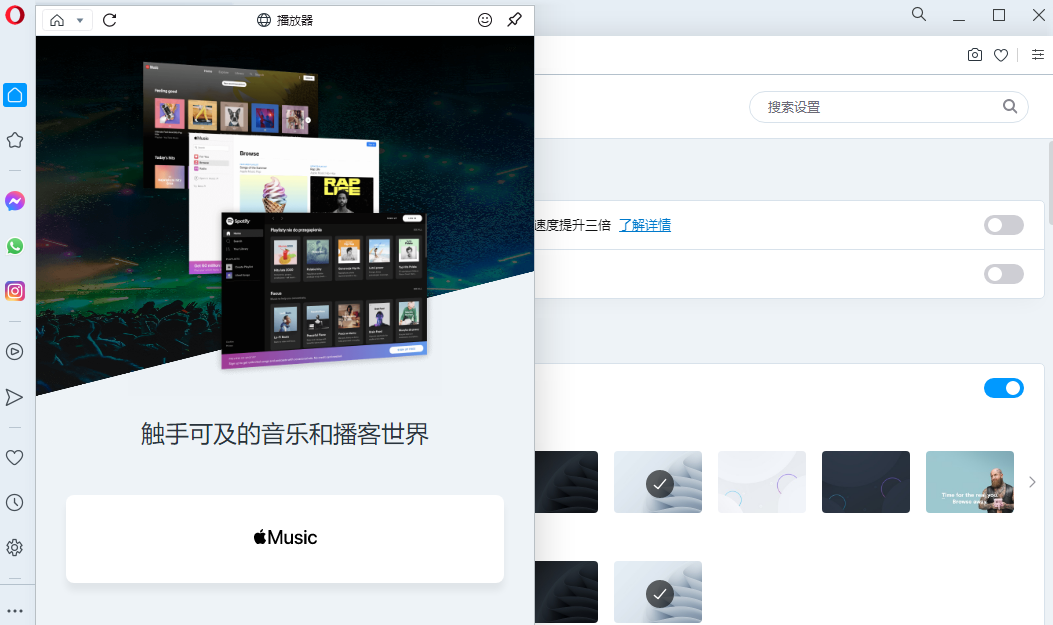Click the 了解详情 link
The image size is (1053, 625).
pyautogui.click(x=644, y=225)
